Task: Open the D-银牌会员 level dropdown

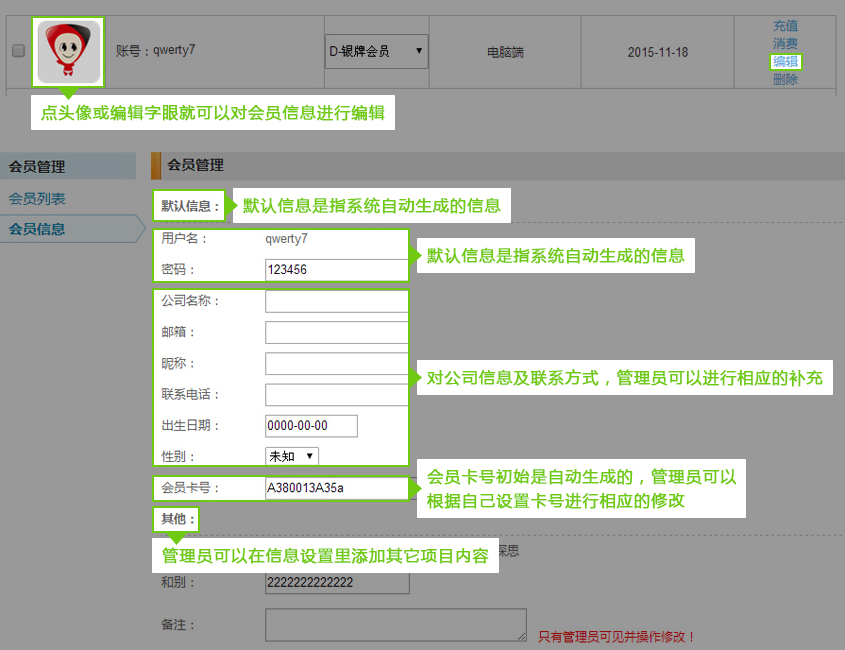Action: point(377,52)
